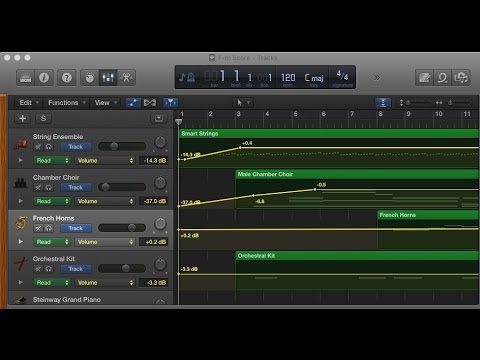Open Quick Help question mark button
Viewport: 480px width, 360px height.
(x=67, y=78)
